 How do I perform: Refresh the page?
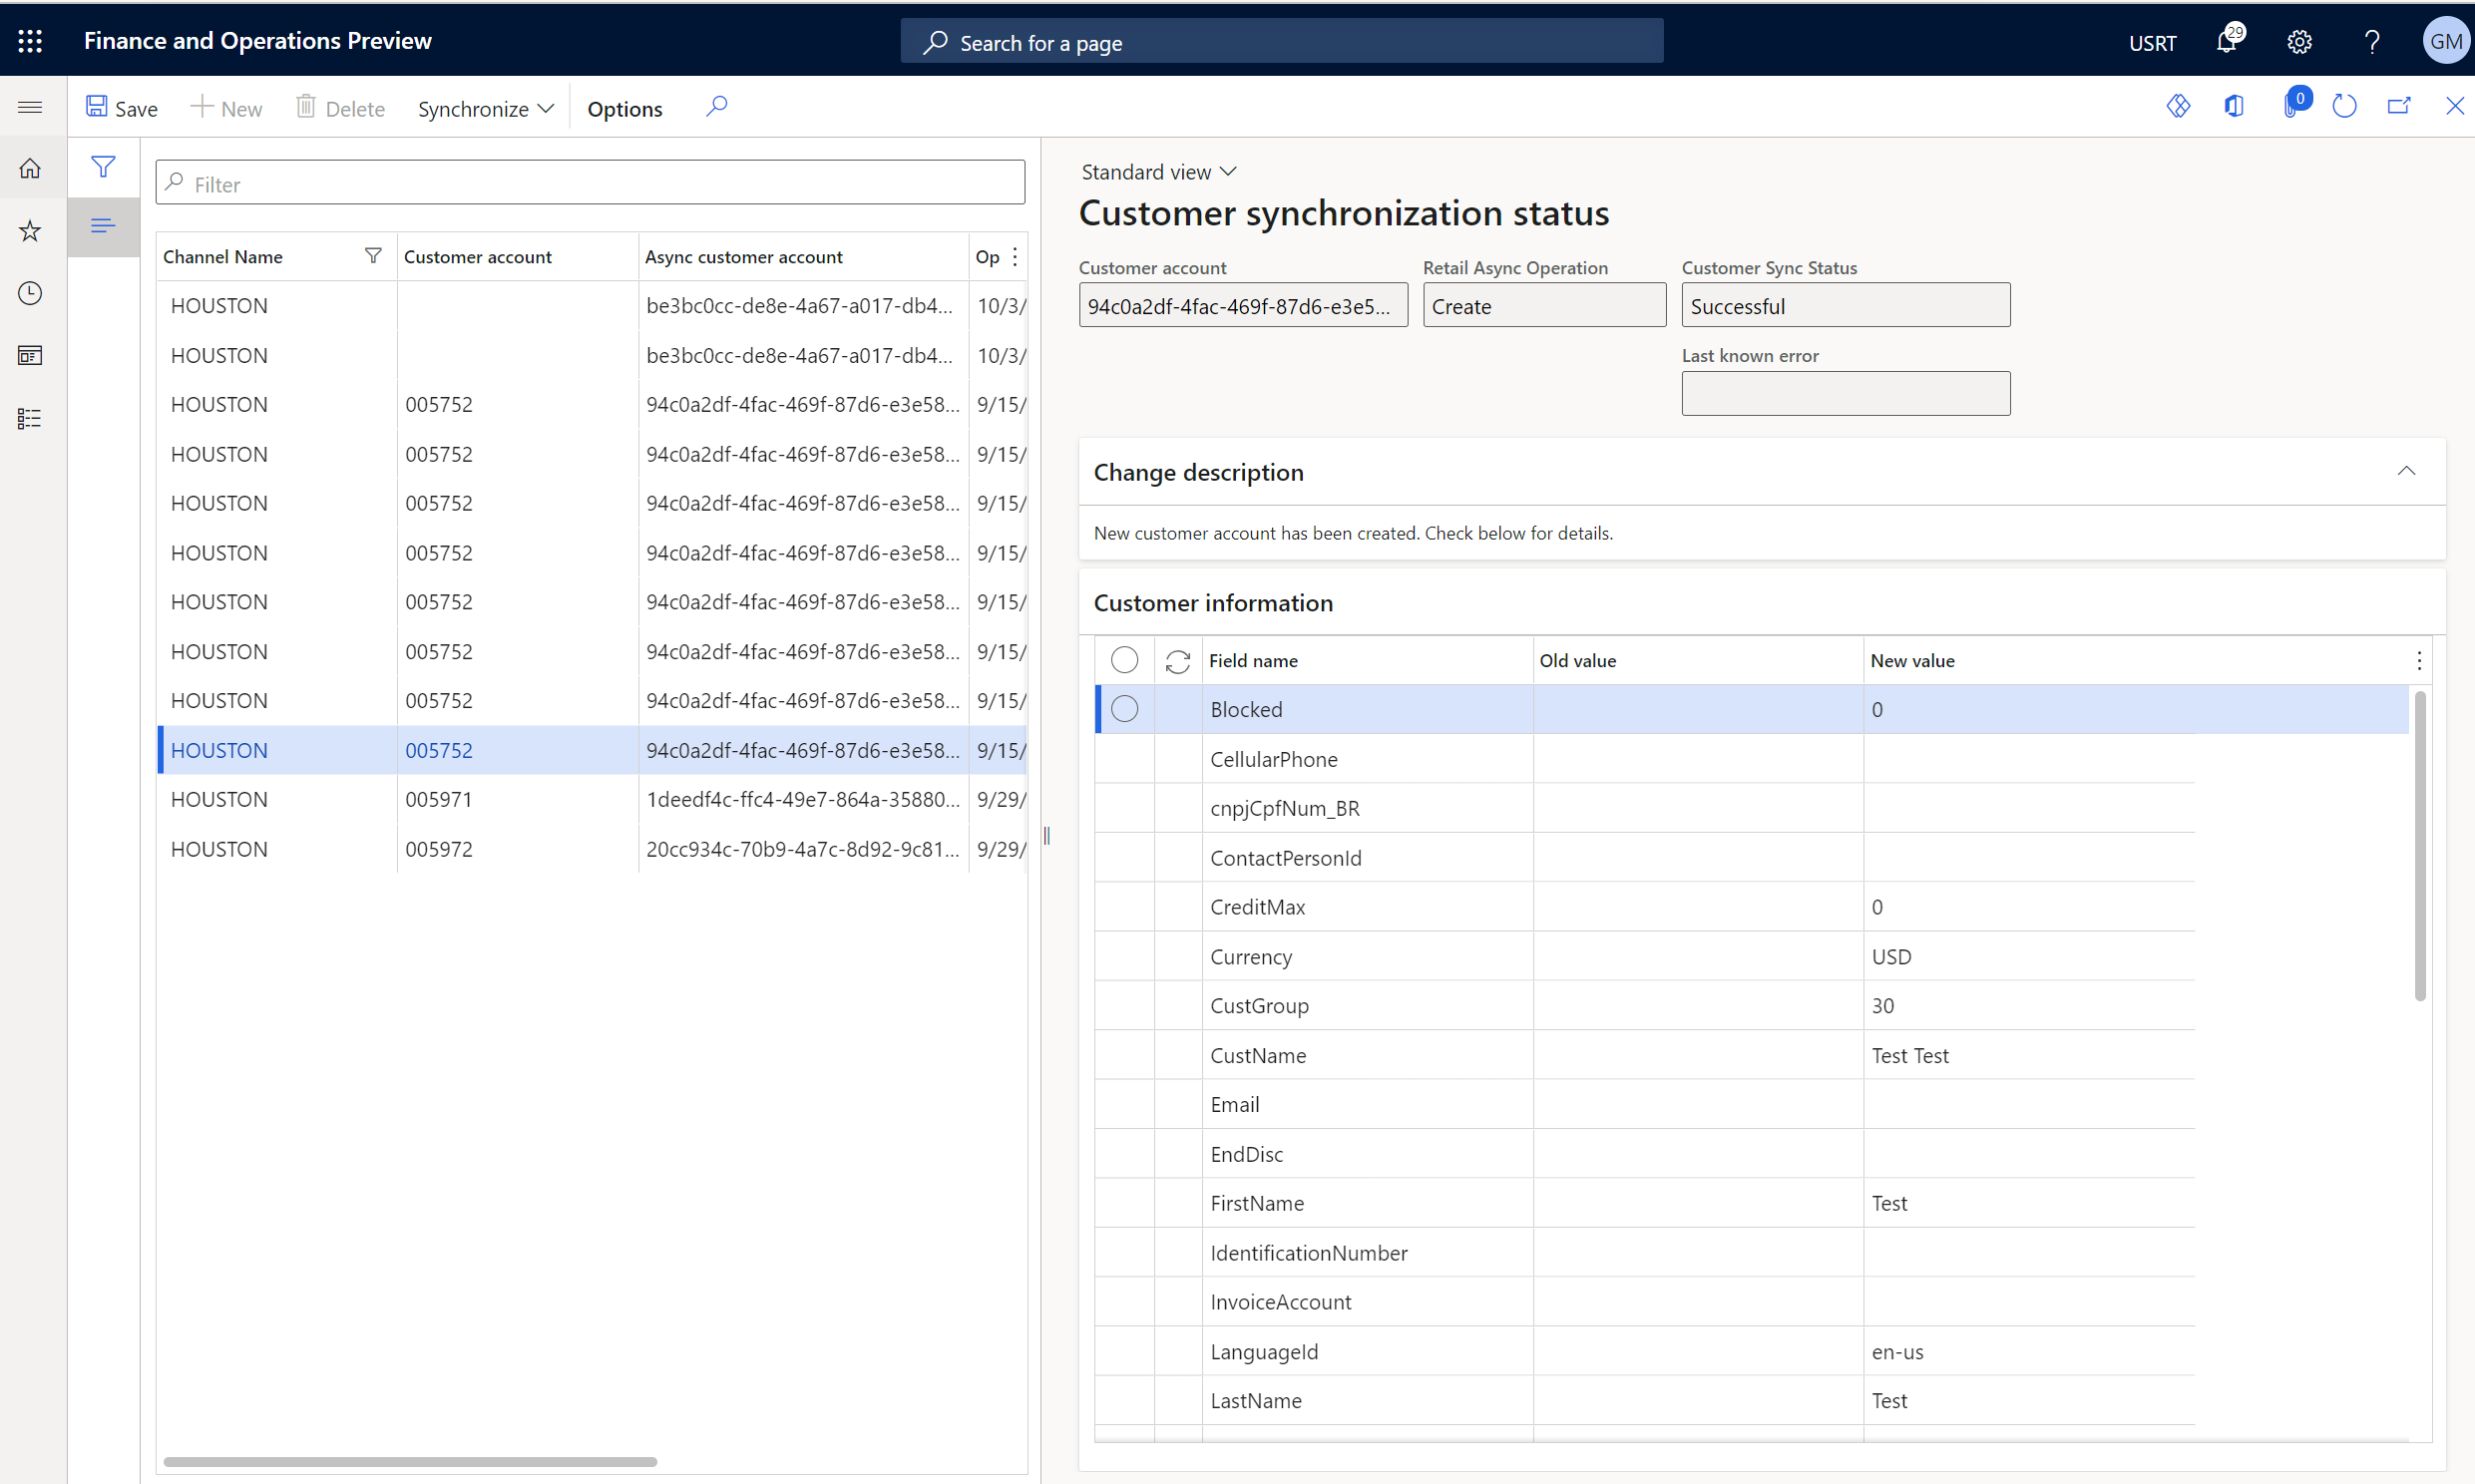[2344, 106]
